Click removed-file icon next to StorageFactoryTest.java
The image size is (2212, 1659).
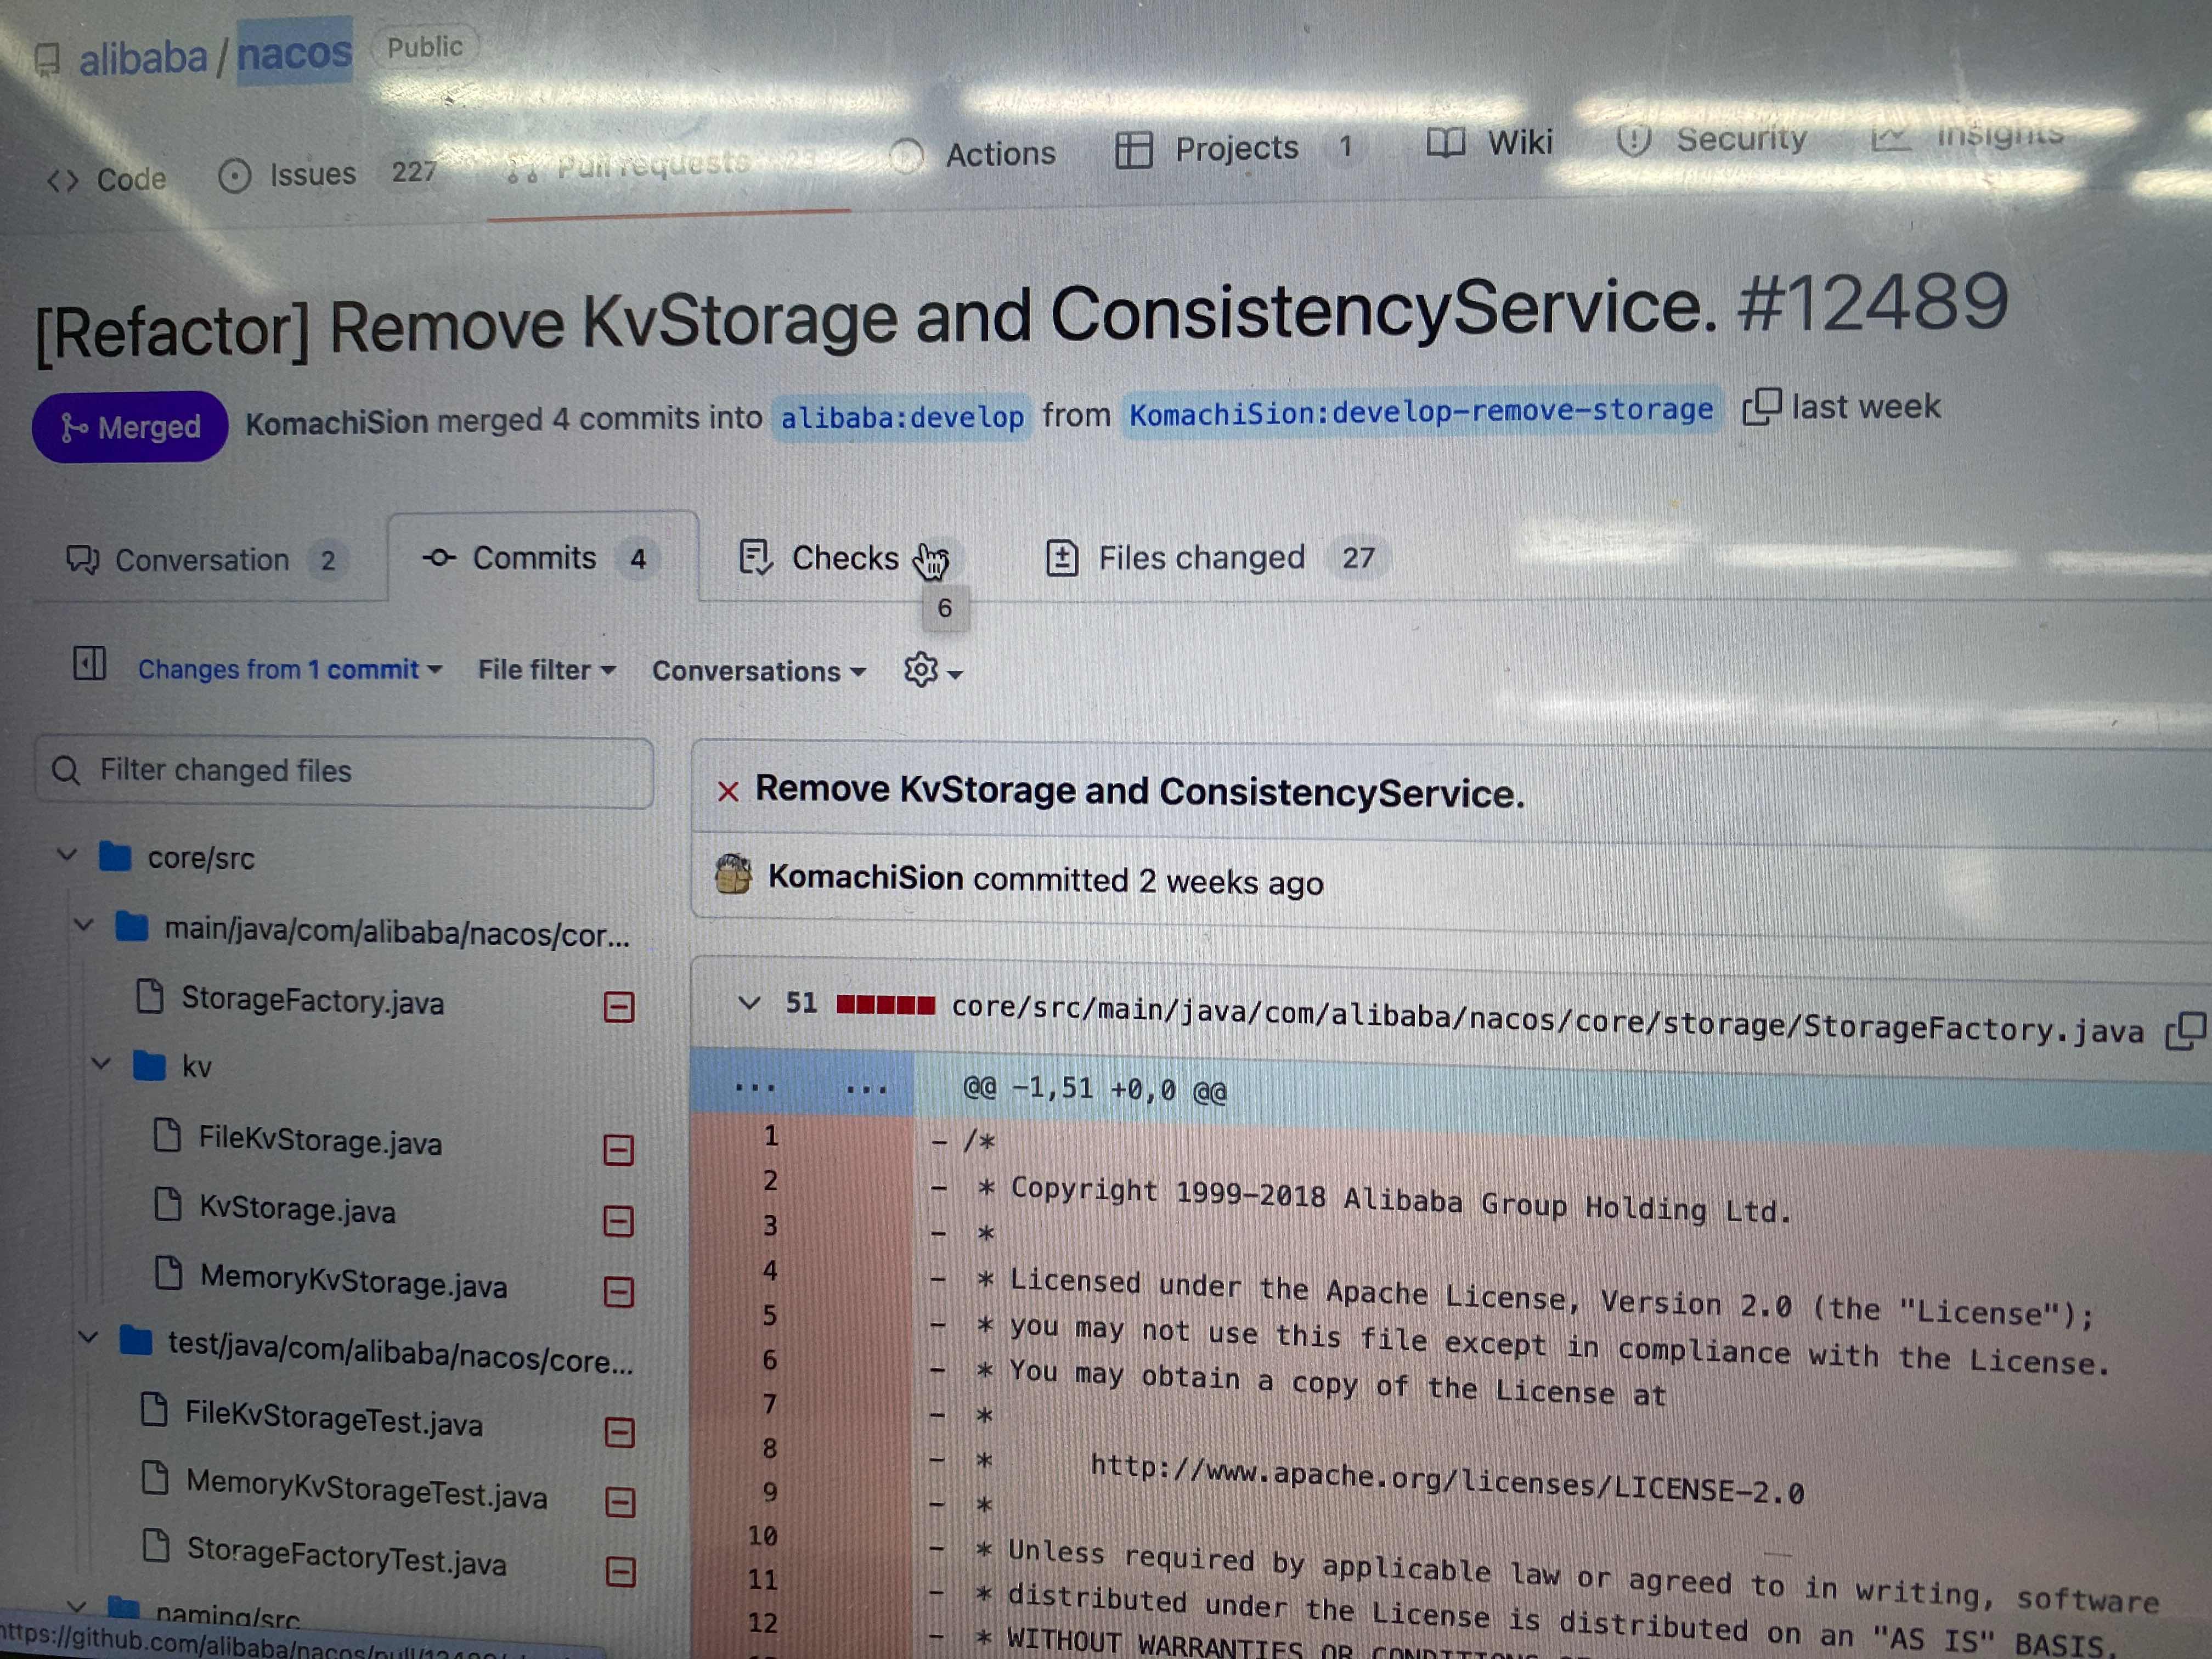[x=621, y=1572]
